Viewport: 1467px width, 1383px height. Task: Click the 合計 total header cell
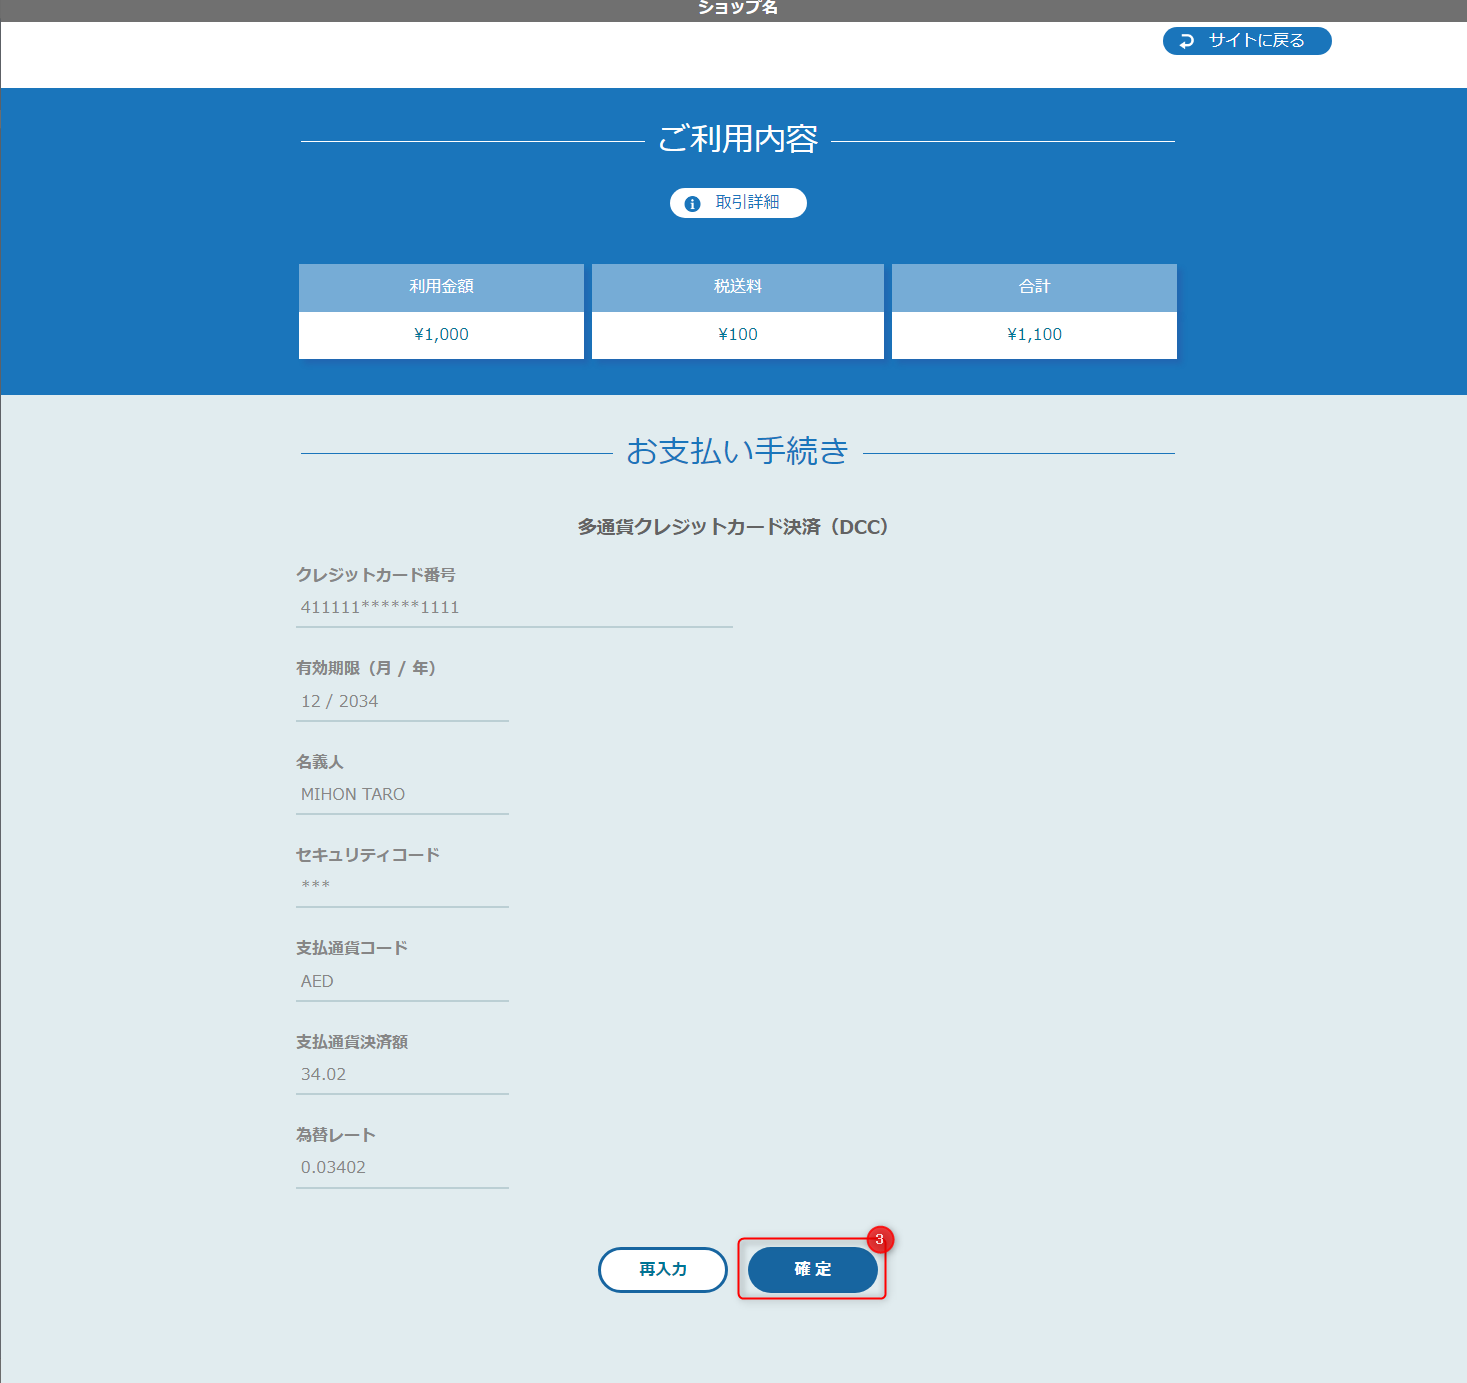point(1034,287)
